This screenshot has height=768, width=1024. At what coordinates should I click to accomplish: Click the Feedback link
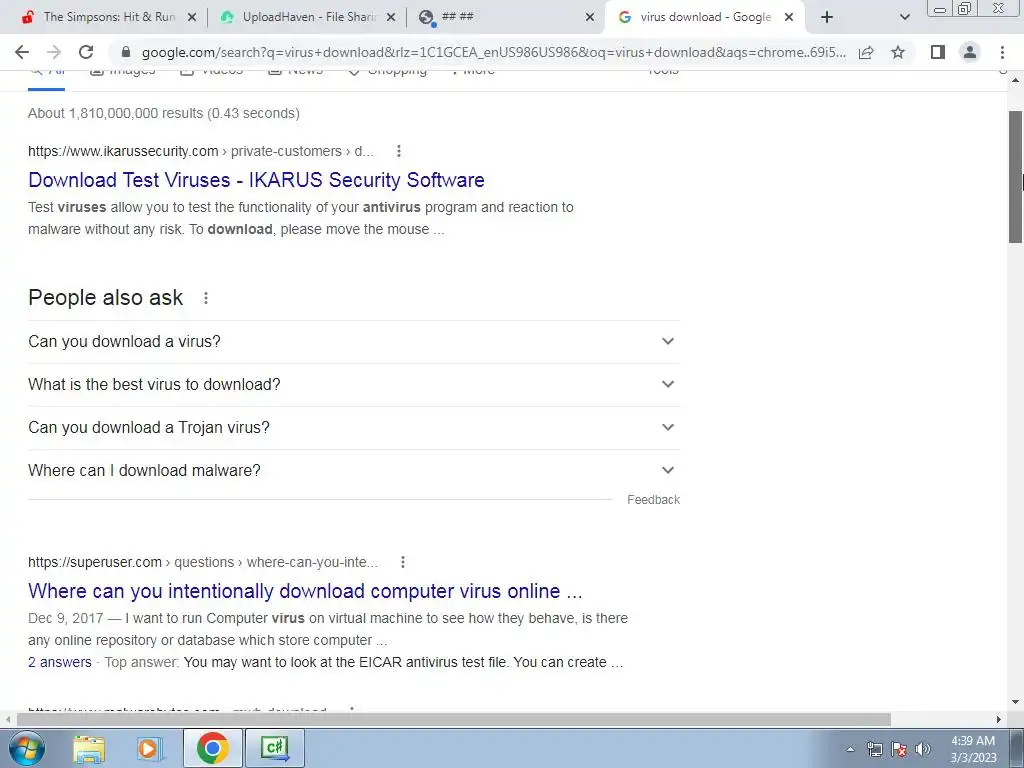tap(653, 500)
